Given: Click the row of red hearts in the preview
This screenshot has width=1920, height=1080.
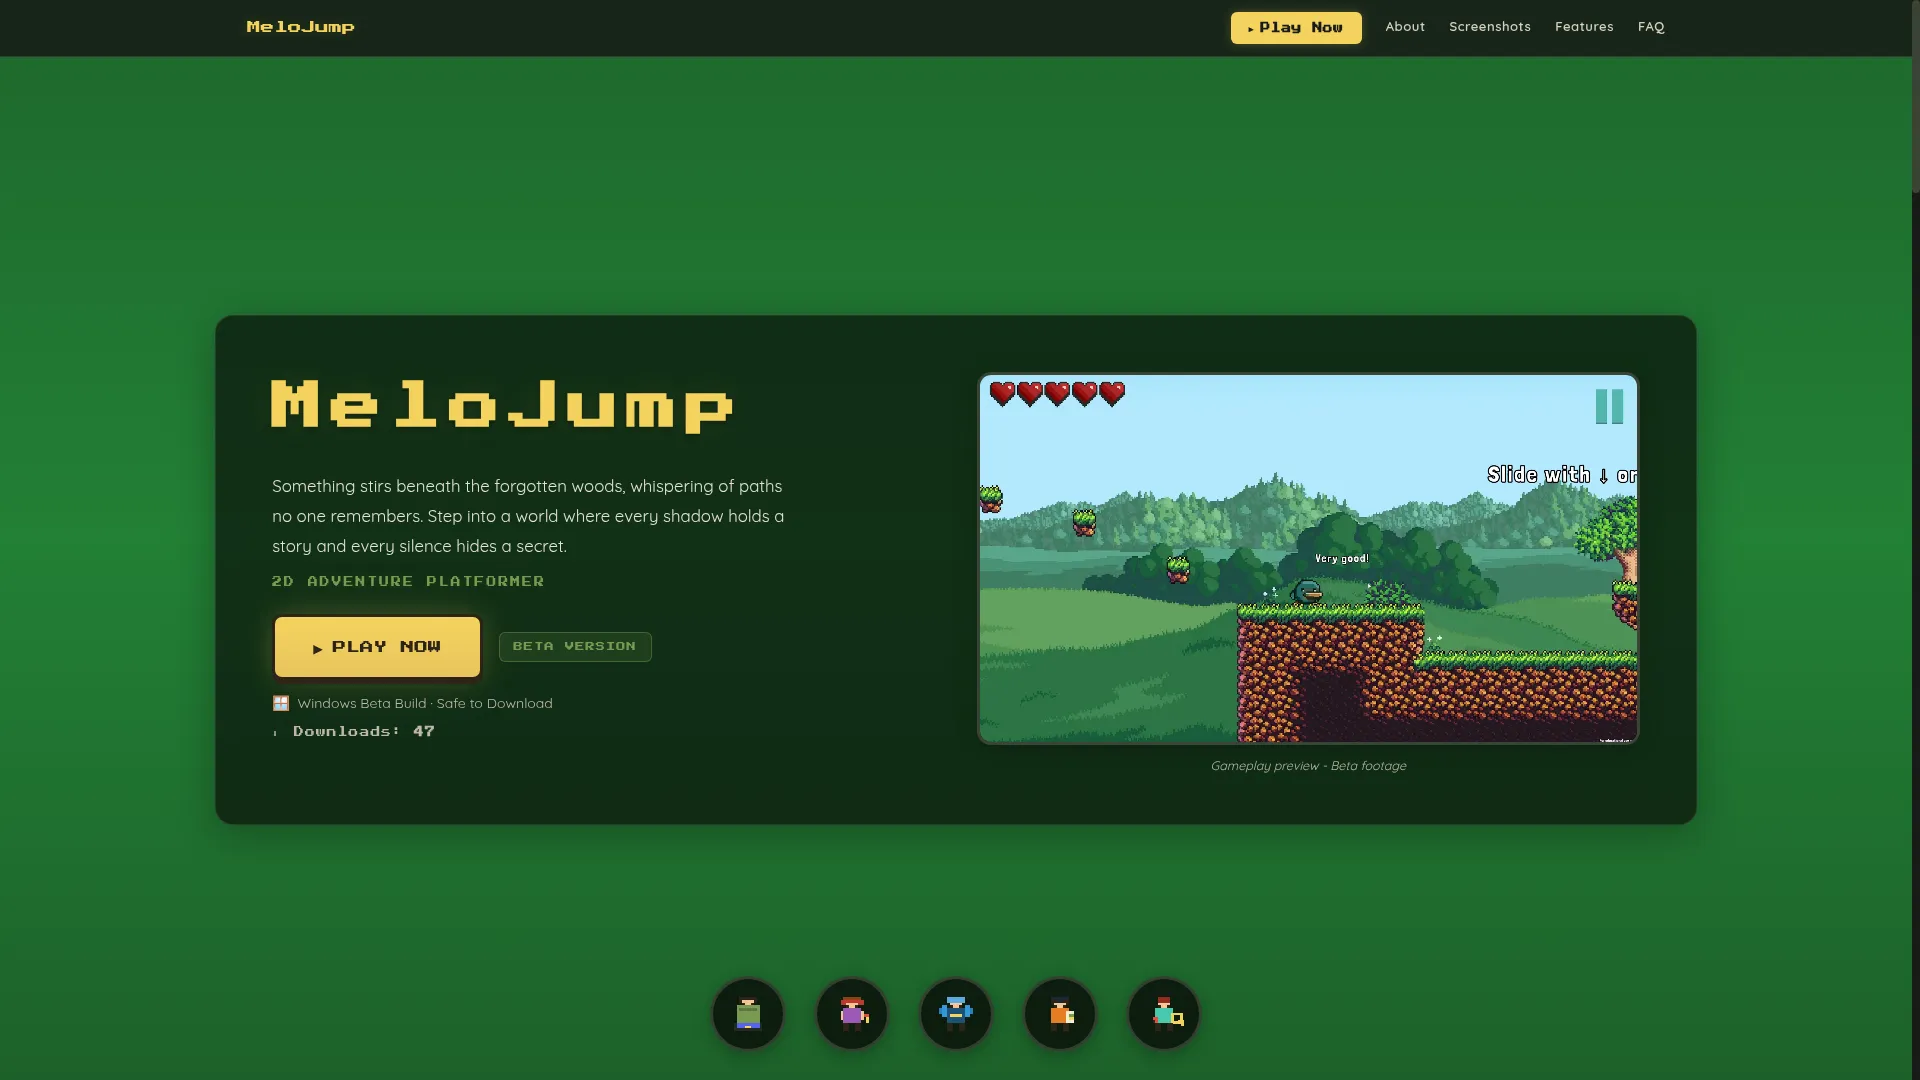Looking at the screenshot, I should coord(1057,393).
